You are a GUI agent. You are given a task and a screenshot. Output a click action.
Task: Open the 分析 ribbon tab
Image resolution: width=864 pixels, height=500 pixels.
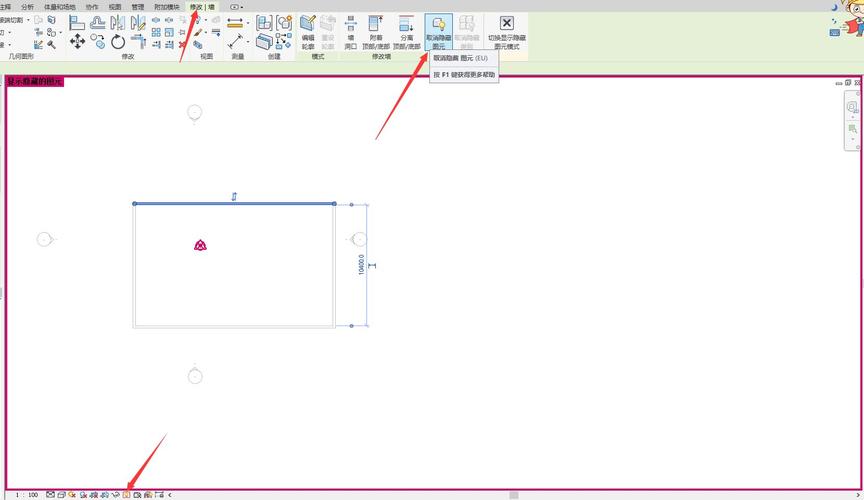tap(27, 6)
